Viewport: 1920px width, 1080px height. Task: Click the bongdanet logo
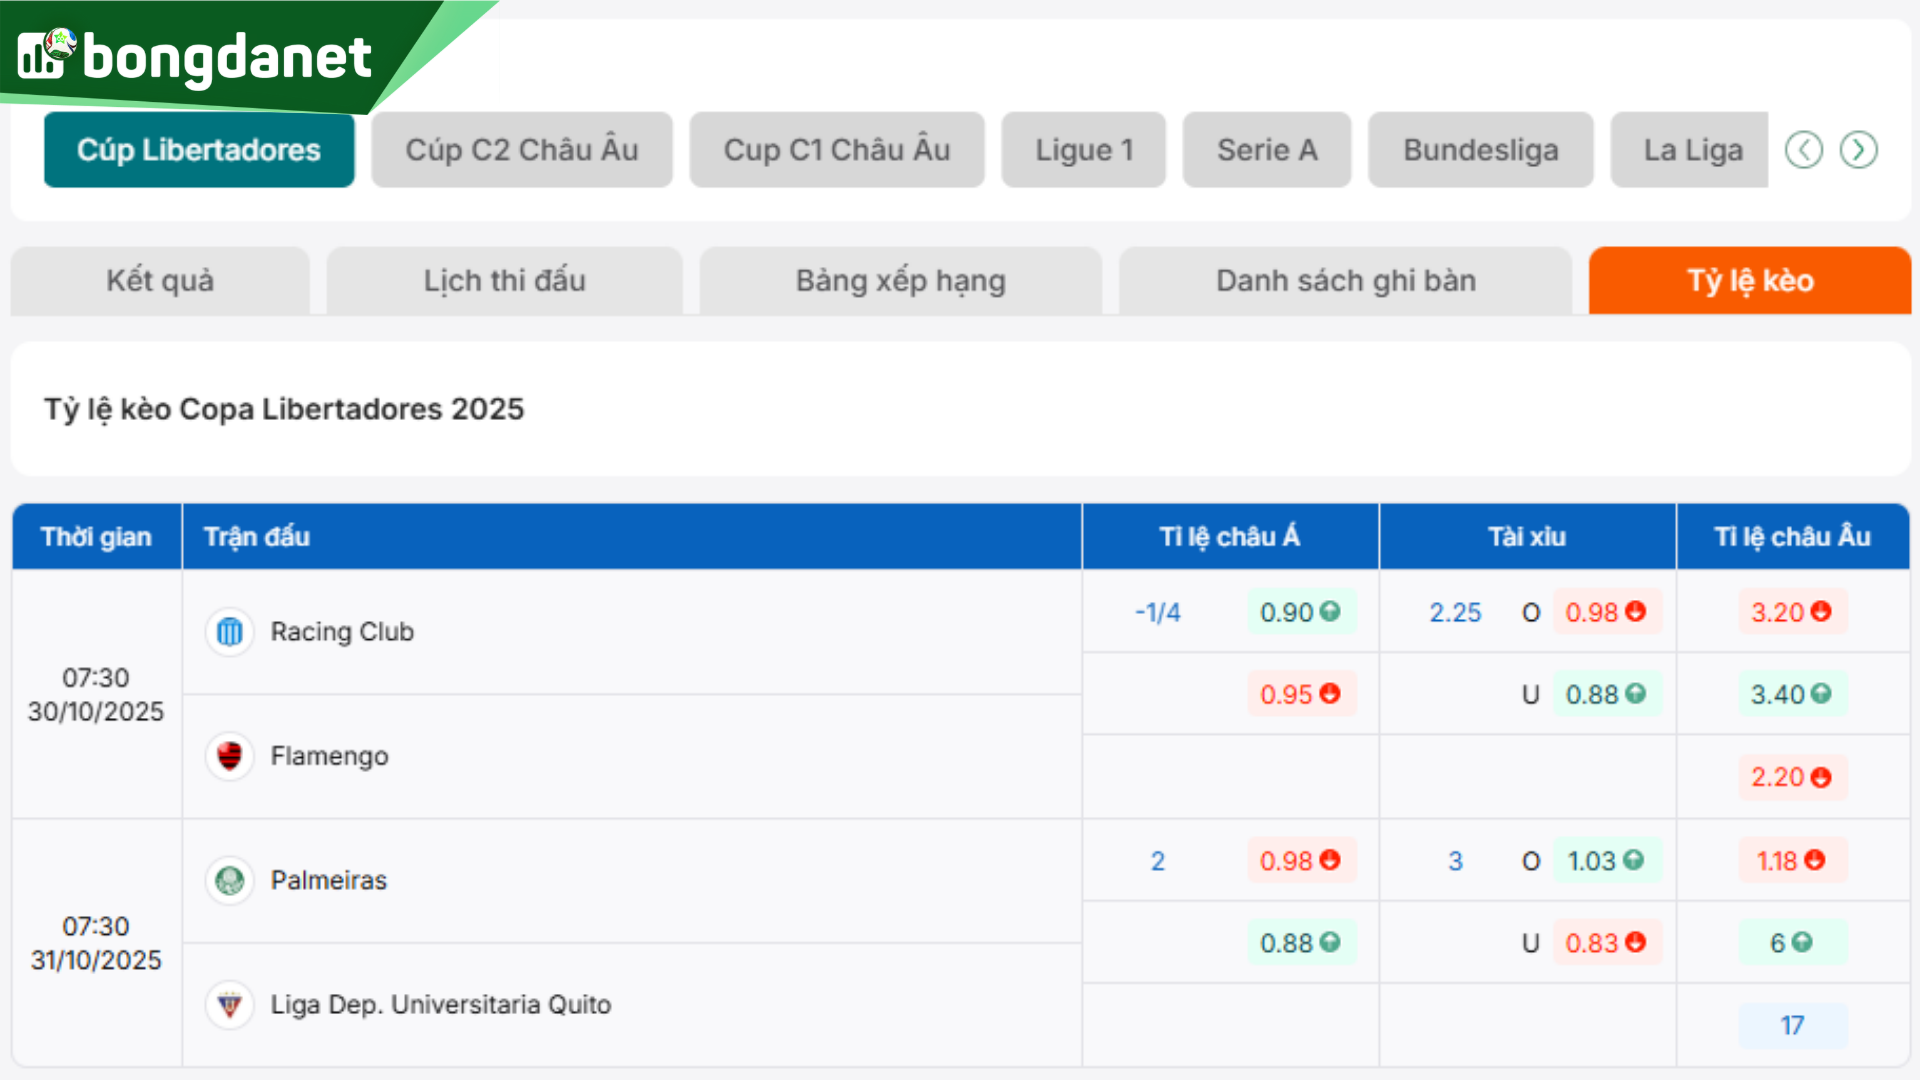[x=196, y=56]
